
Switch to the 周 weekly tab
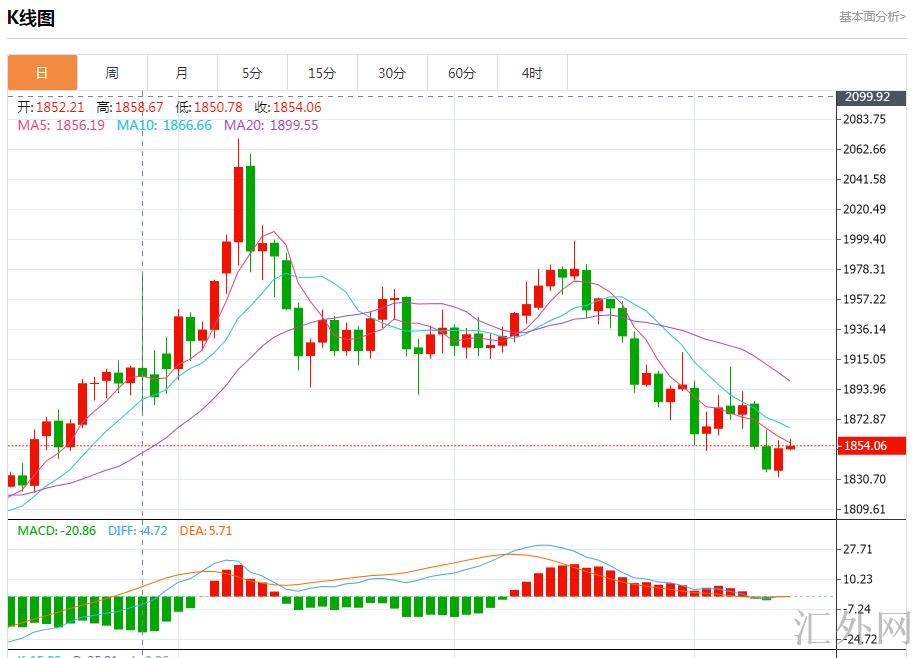click(112, 73)
